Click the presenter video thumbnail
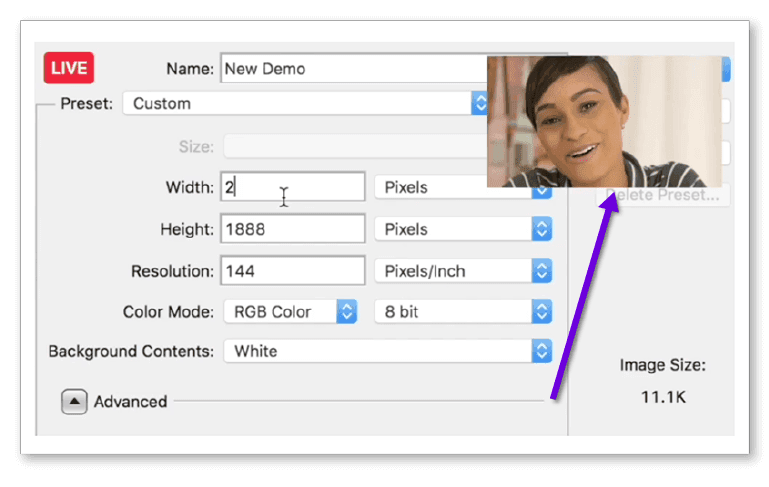The width and height of the screenshot is (769, 487). 604,121
